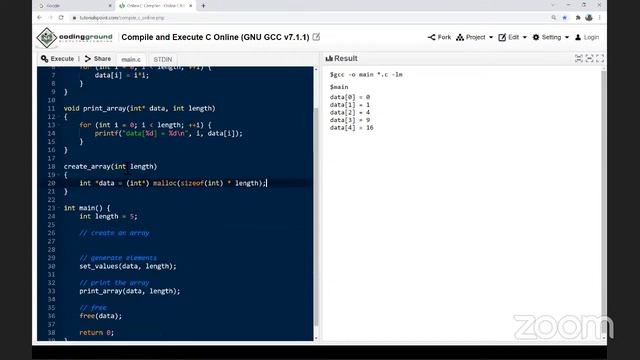
Task: Click the '$main' output line
Action: point(339,87)
